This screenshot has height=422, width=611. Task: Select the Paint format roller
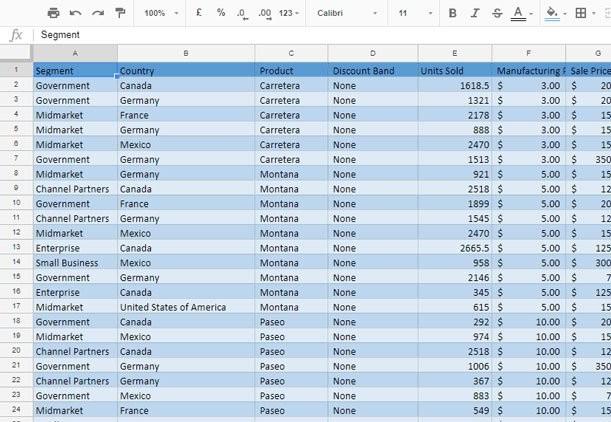[120, 13]
